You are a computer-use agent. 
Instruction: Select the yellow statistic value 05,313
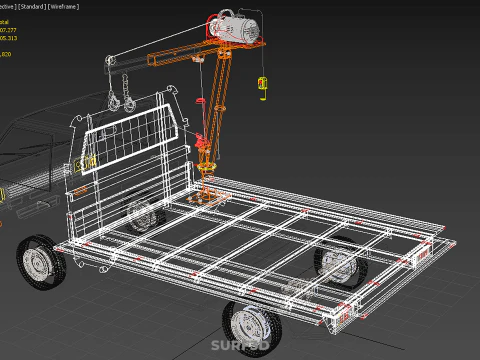coord(8,38)
